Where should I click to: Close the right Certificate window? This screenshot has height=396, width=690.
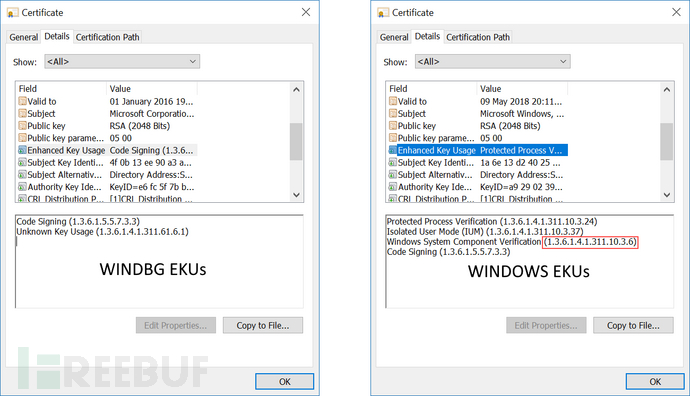(676, 12)
